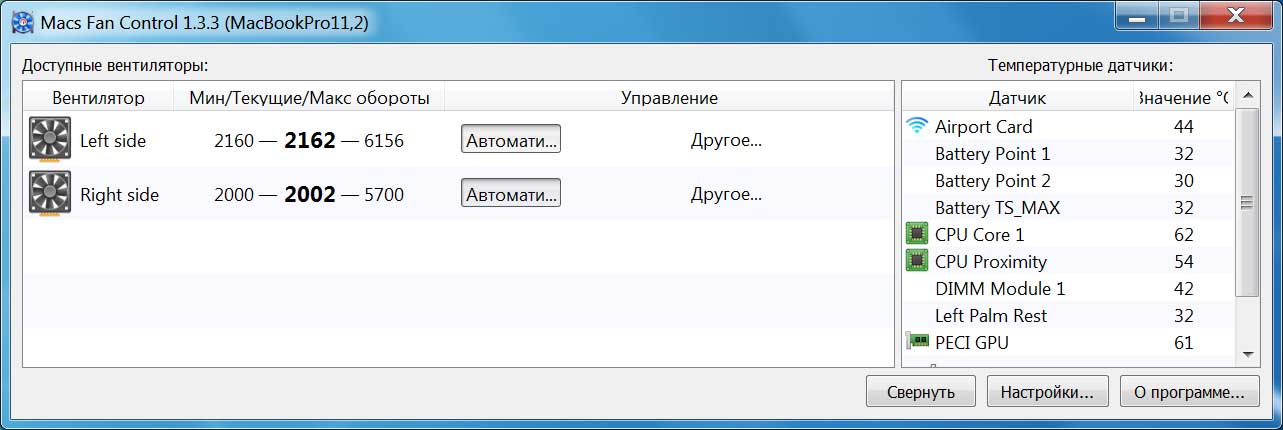The width and height of the screenshot is (1283, 430).
Task: Click the Airport Card Wi-Fi icon
Action: (x=917, y=126)
